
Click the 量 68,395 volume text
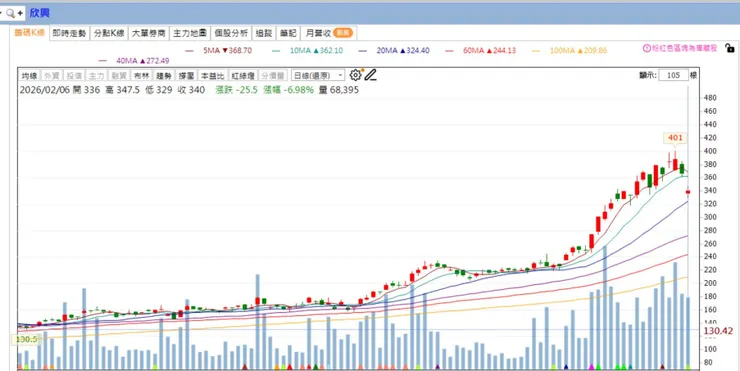(338, 90)
